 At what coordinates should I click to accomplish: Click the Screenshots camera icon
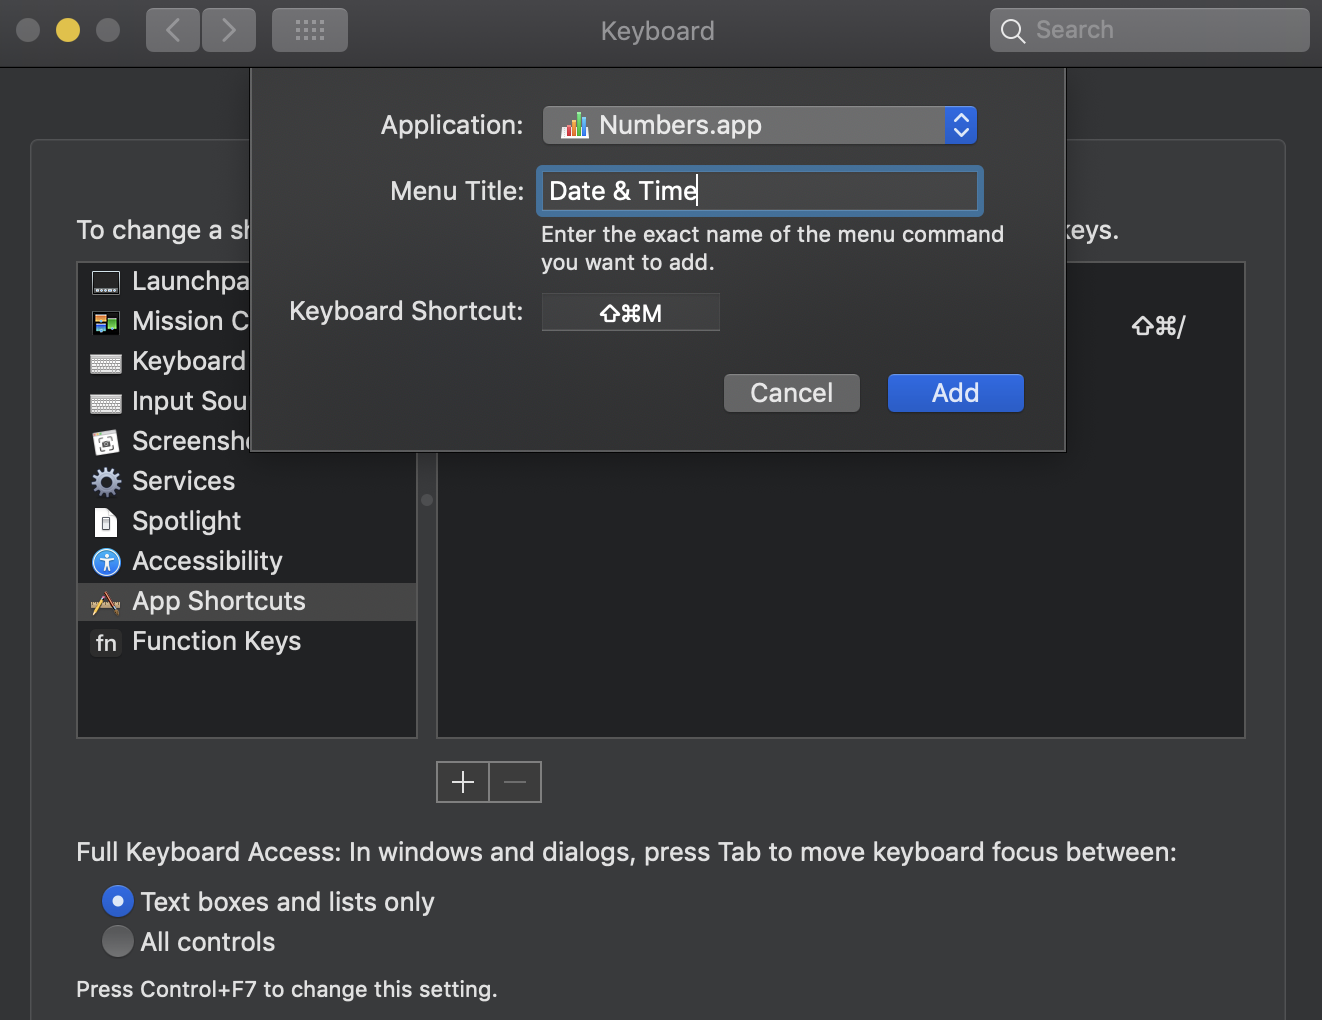pyautogui.click(x=106, y=442)
